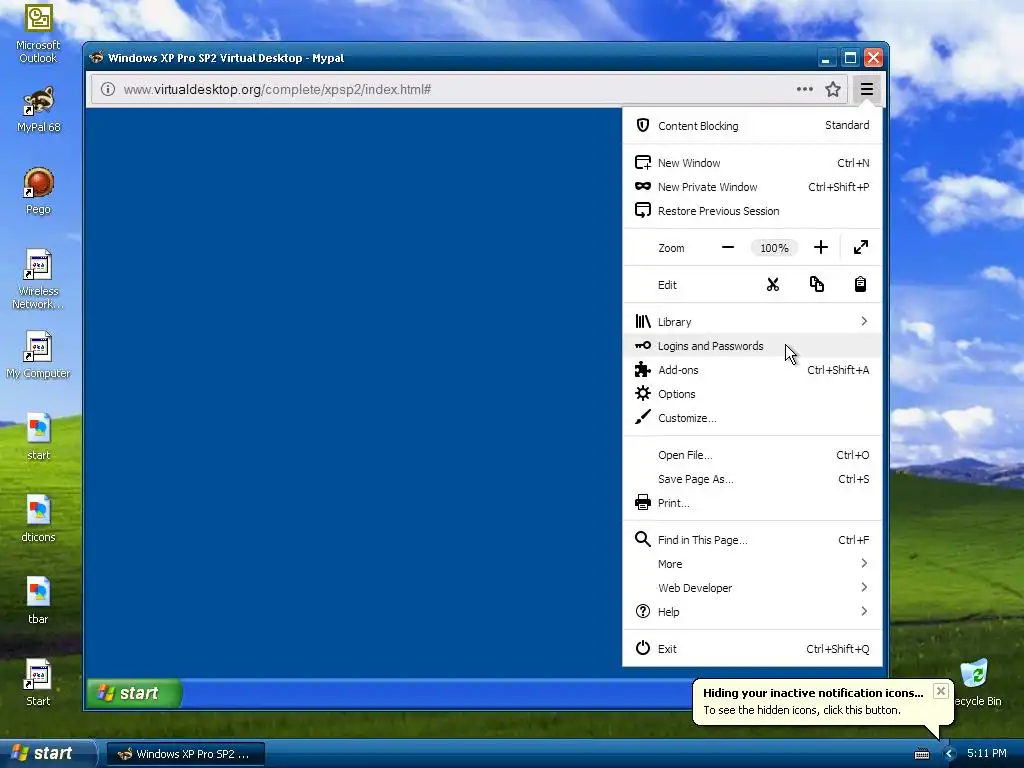Viewport: 1024px width, 768px height.
Task: Click the Standard content blocking label
Action: 847,125
